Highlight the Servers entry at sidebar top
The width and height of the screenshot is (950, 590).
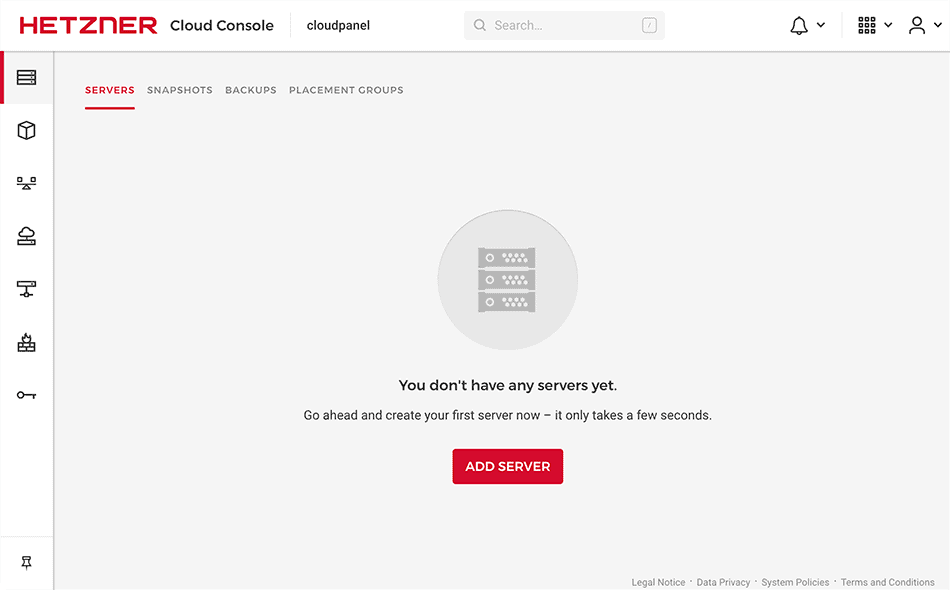(x=27, y=77)
